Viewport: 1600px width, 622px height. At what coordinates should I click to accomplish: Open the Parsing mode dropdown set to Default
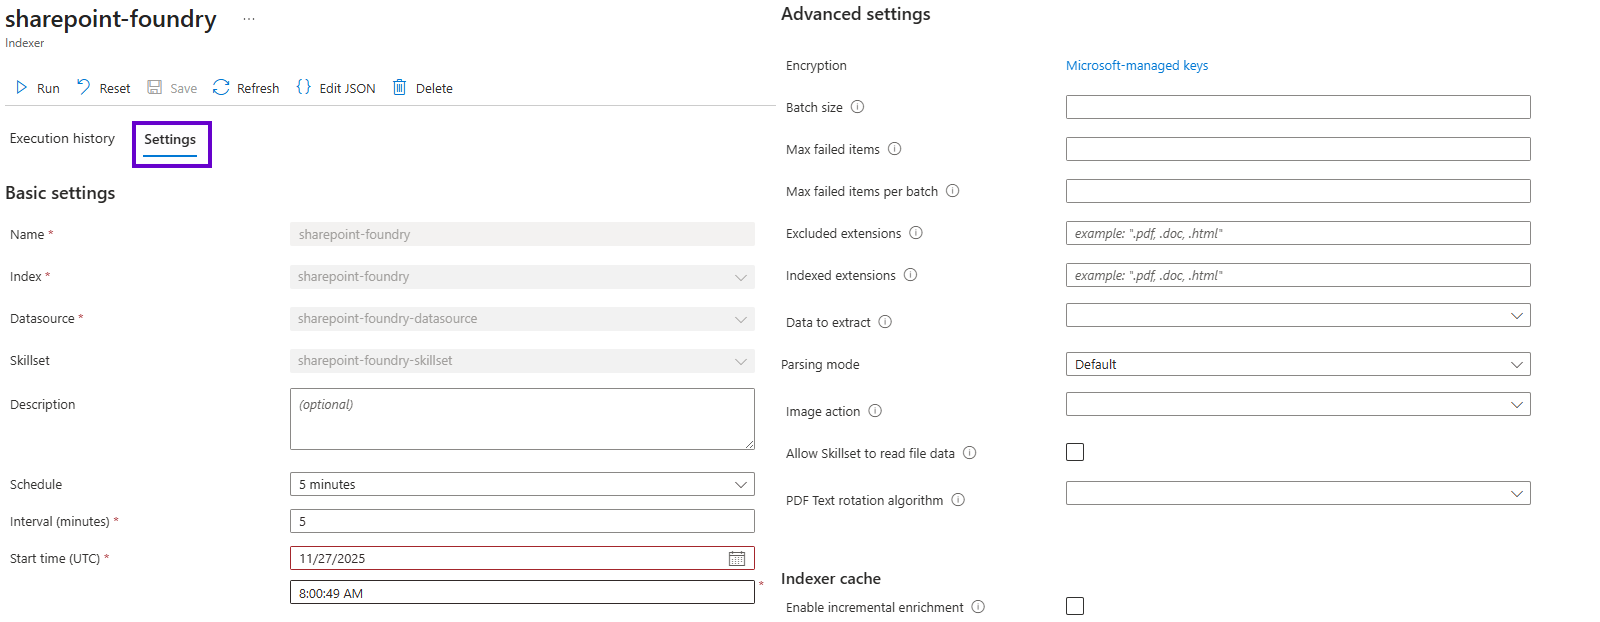click(1298, 364)
